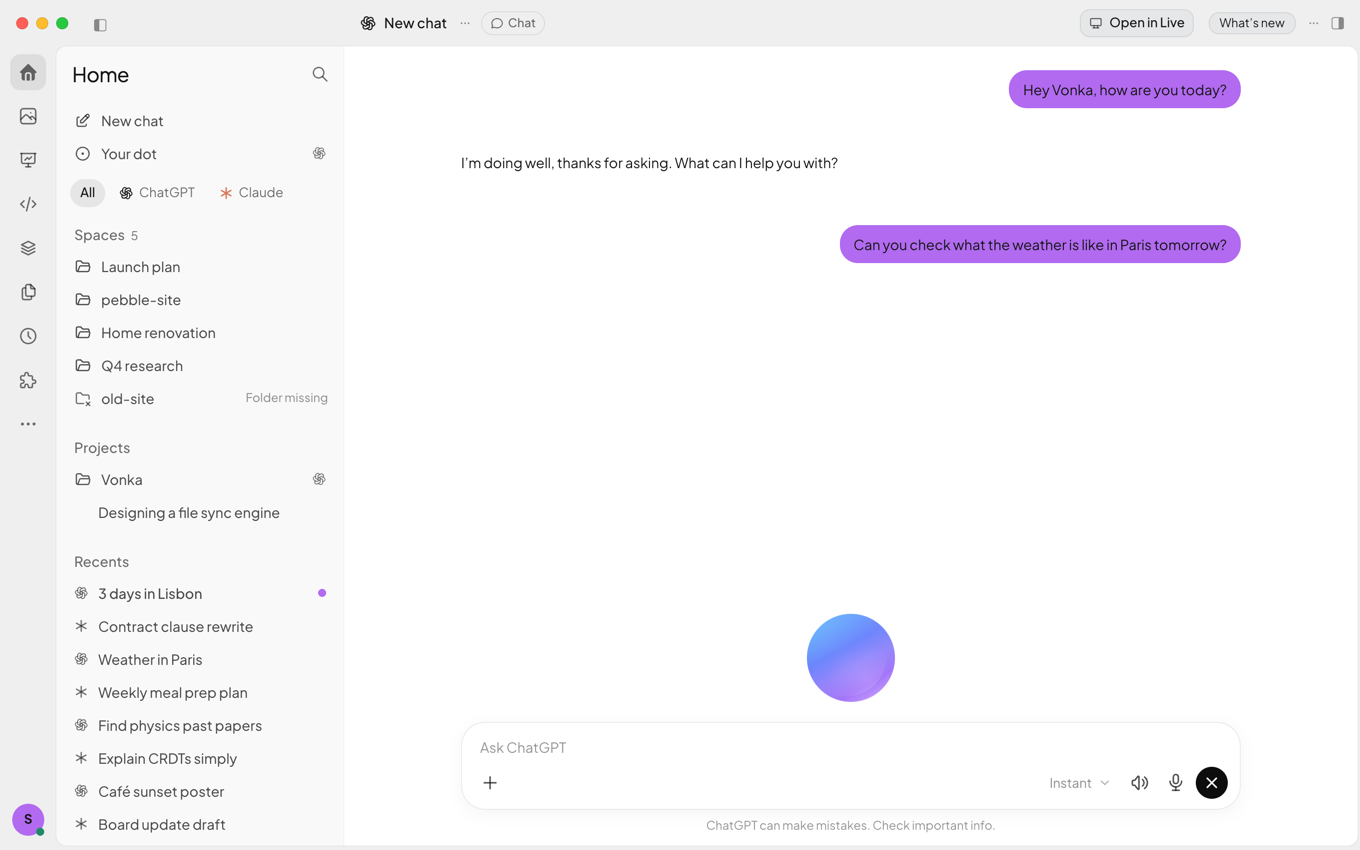Open the history clock icon in left rail

(x=28, y=336)
